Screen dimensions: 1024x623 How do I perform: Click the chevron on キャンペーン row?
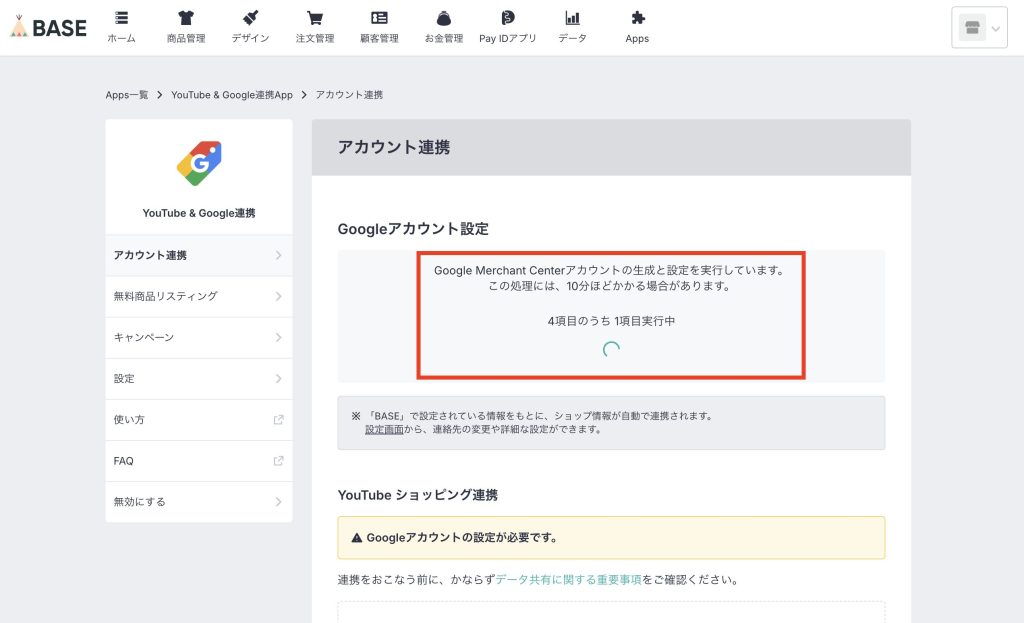279,338
